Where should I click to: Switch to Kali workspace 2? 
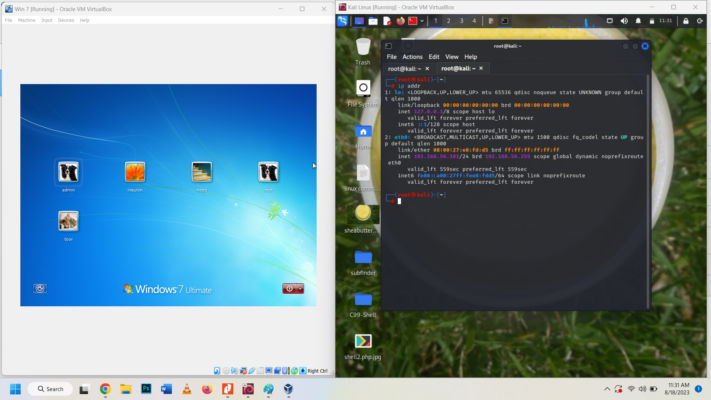pyautogui.click(x=448, y=21)
